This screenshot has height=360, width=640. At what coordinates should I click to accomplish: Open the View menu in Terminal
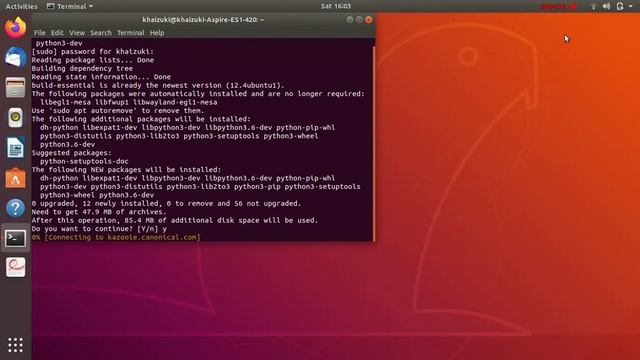pos(77,33)
